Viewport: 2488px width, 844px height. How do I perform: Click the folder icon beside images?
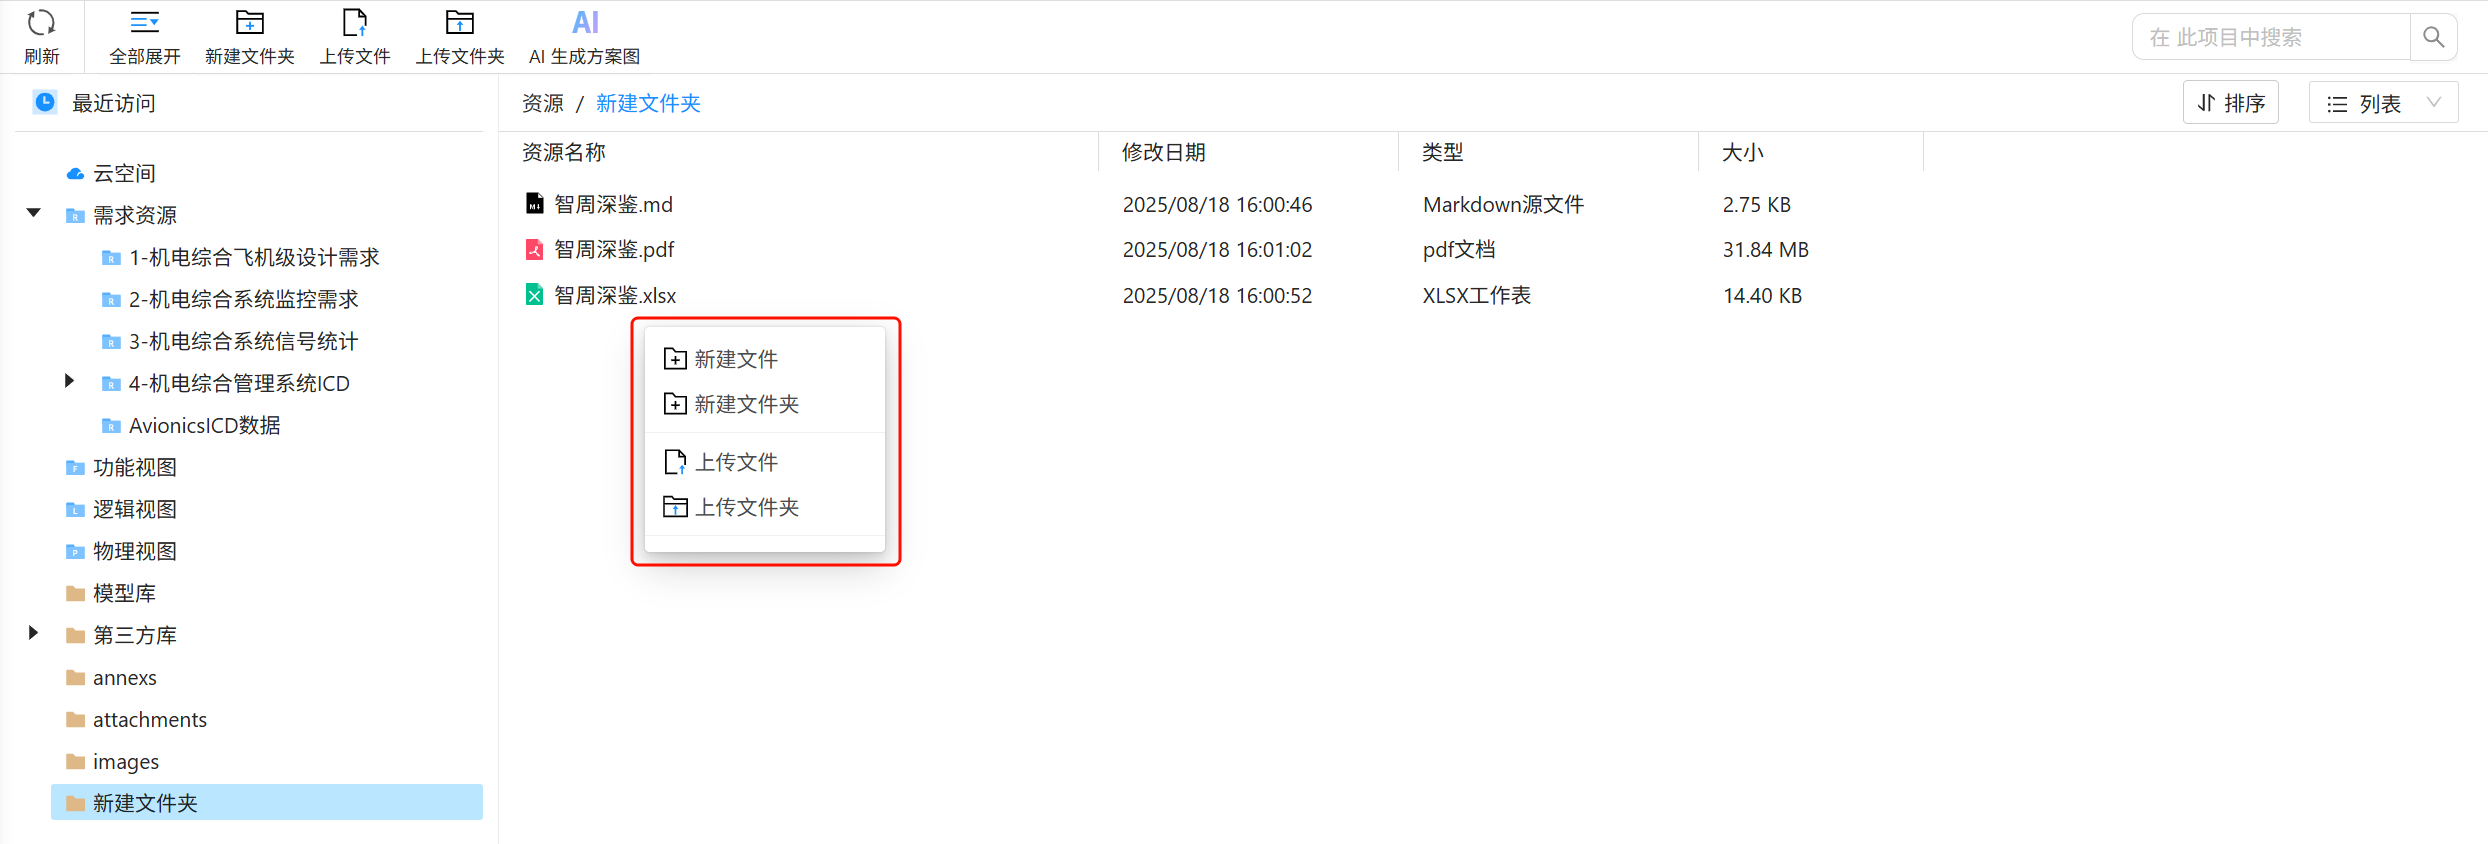click(75, 762)
